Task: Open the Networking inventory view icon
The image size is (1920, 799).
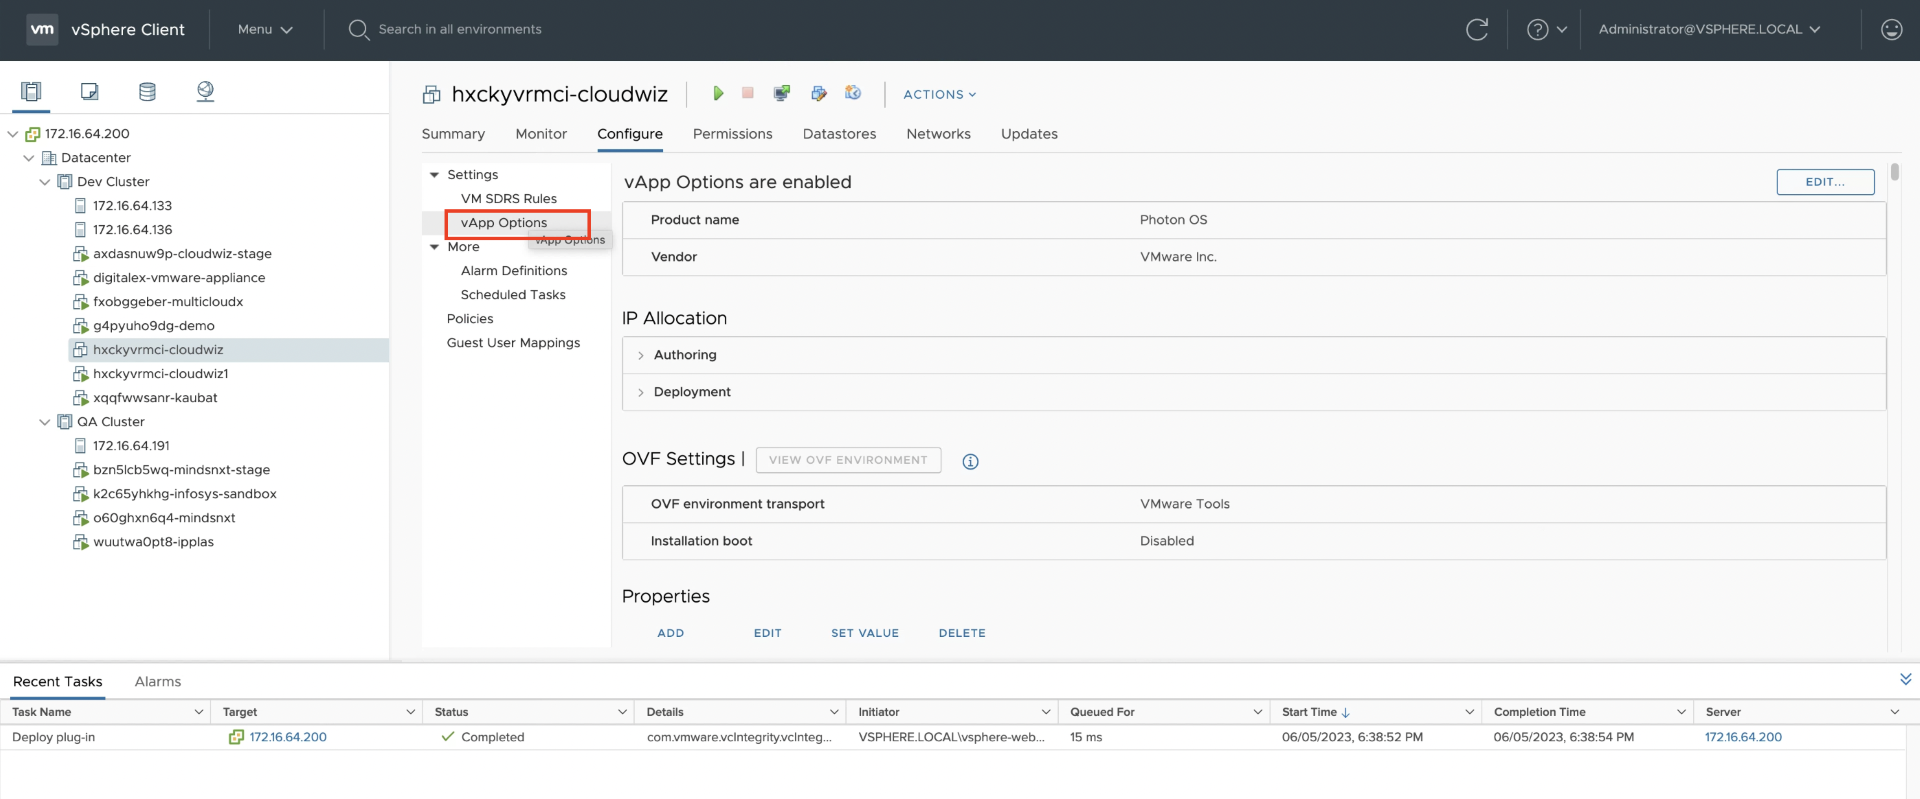Action: pyautogui.click(x=205, y=92)
